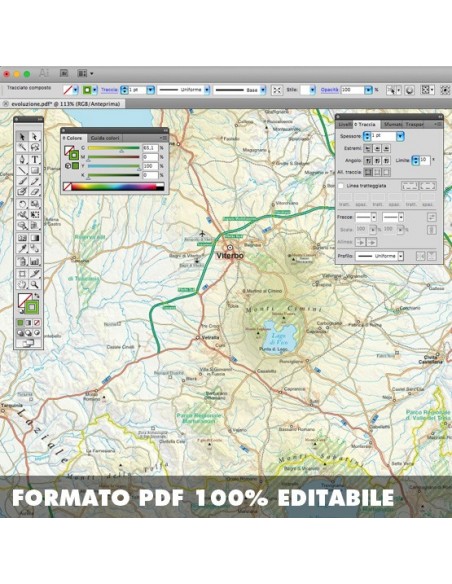This screenshot has height=584, width=452.
Task: Open Bridge from the application bar
Action: tap(64, 73)
